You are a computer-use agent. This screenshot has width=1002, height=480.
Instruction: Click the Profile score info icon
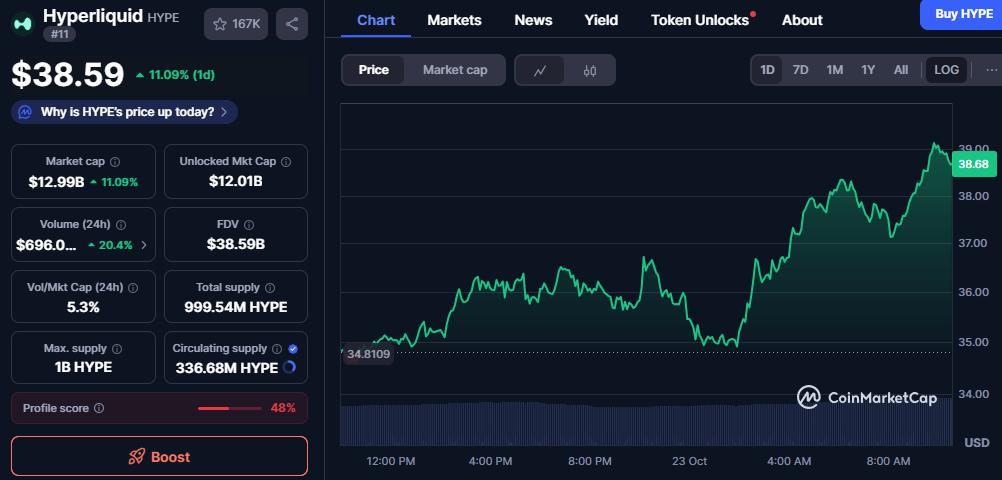point(99,408)
